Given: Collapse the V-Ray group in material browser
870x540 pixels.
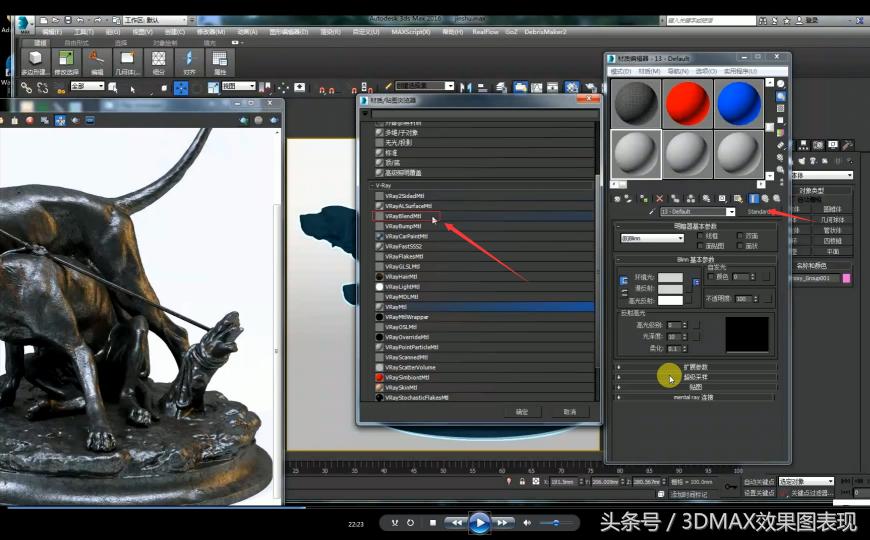Looking at the screenshot, I should [372, 185].
